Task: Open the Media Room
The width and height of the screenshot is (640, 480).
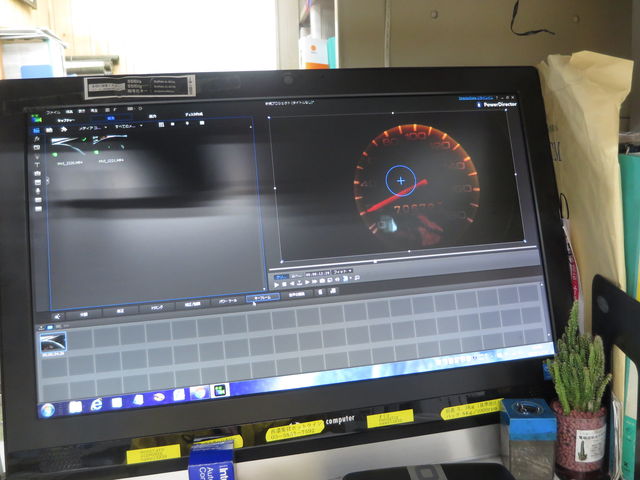Action: coord(36,131)
